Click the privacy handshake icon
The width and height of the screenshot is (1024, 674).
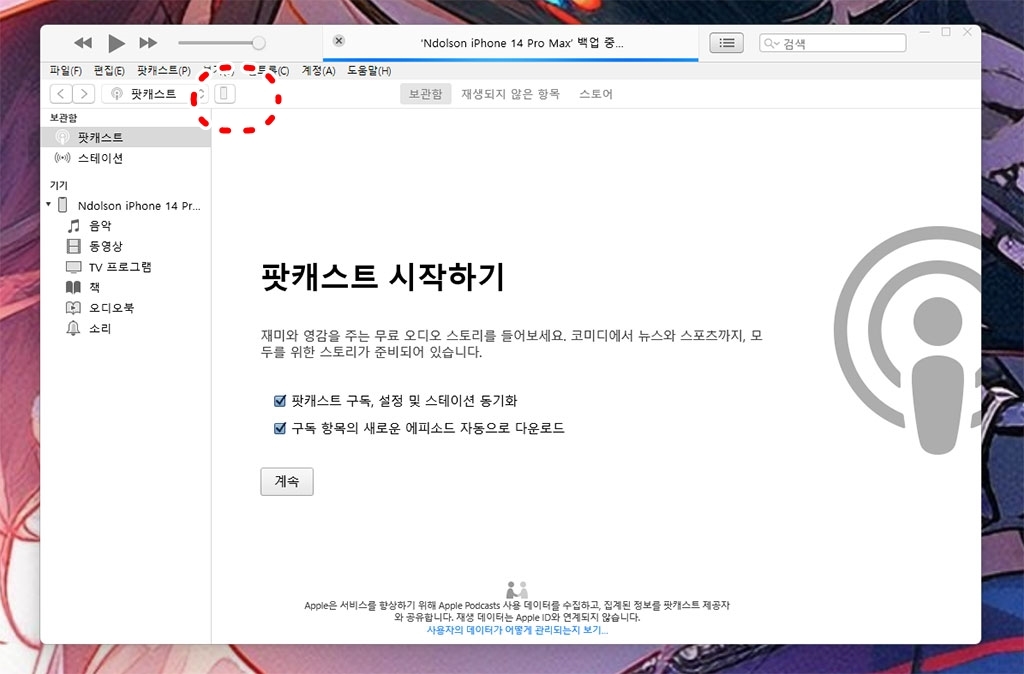click(517, 589)
